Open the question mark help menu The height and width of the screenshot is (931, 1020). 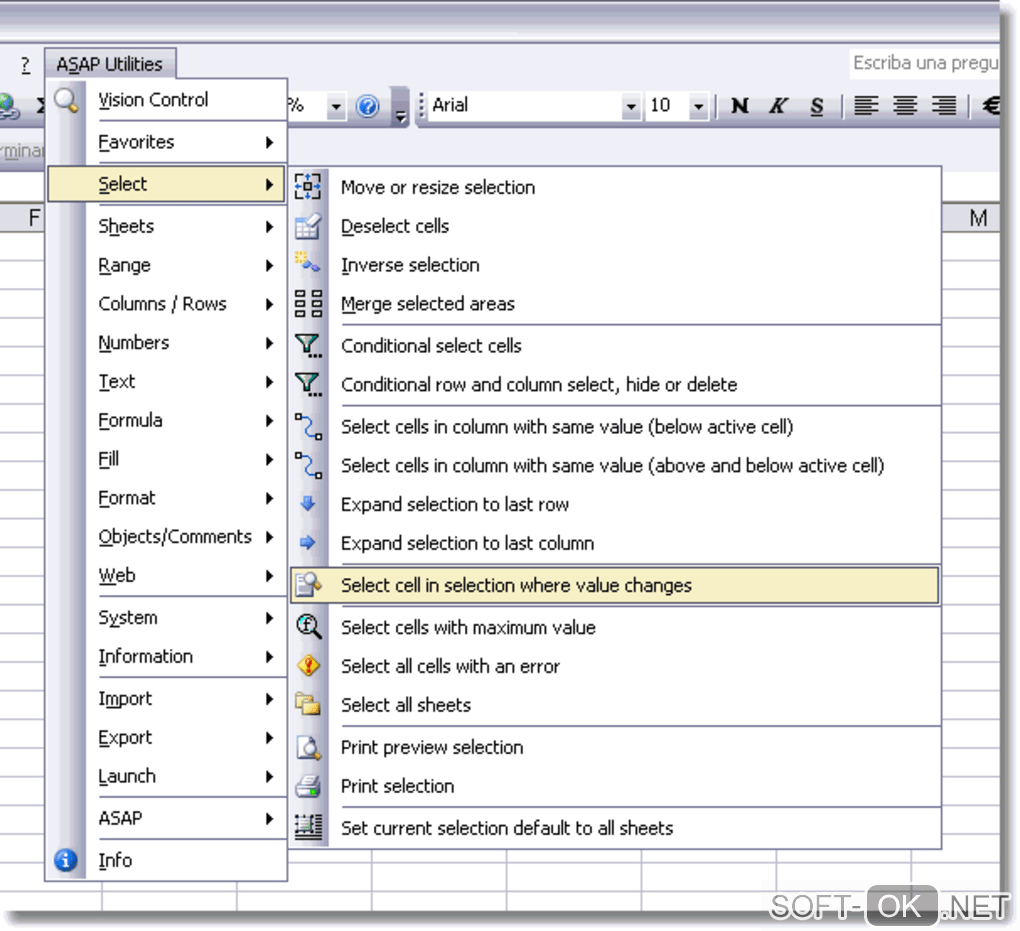tap(25, 65)
